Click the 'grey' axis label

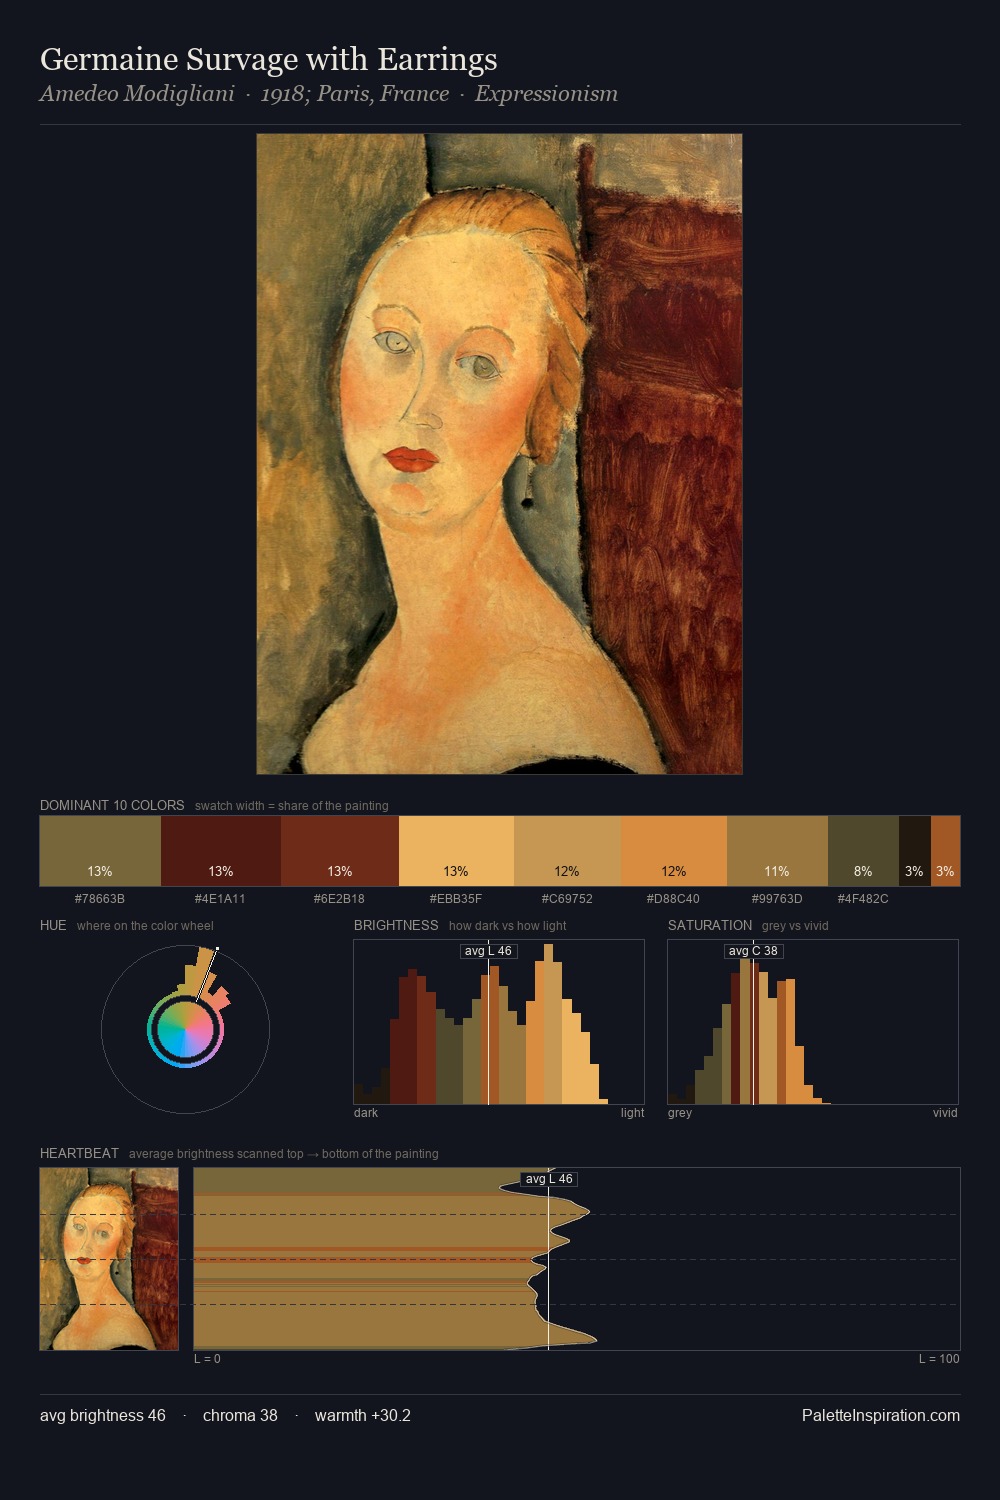[680, 1113]
